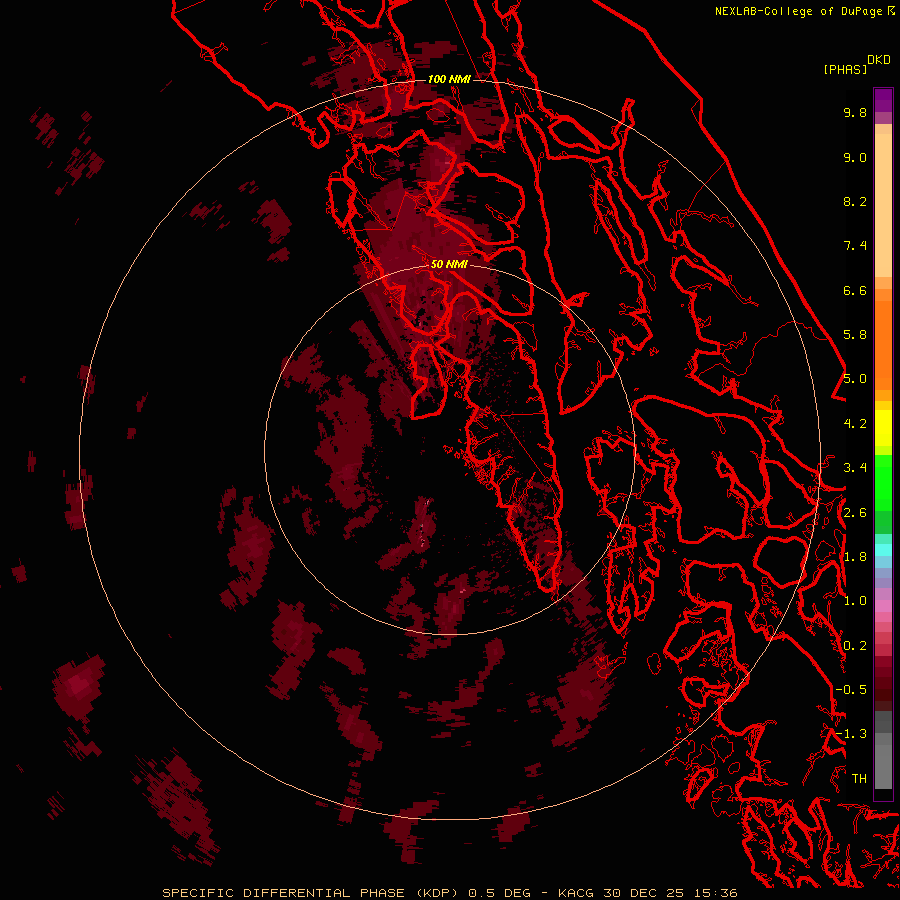
Task: Click the 8.2 value on the color scale
Action: 855,201
